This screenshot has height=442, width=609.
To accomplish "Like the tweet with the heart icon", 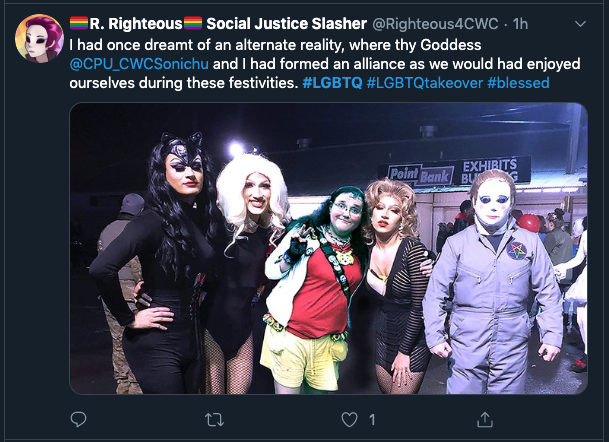I will [x=349, y=420].
